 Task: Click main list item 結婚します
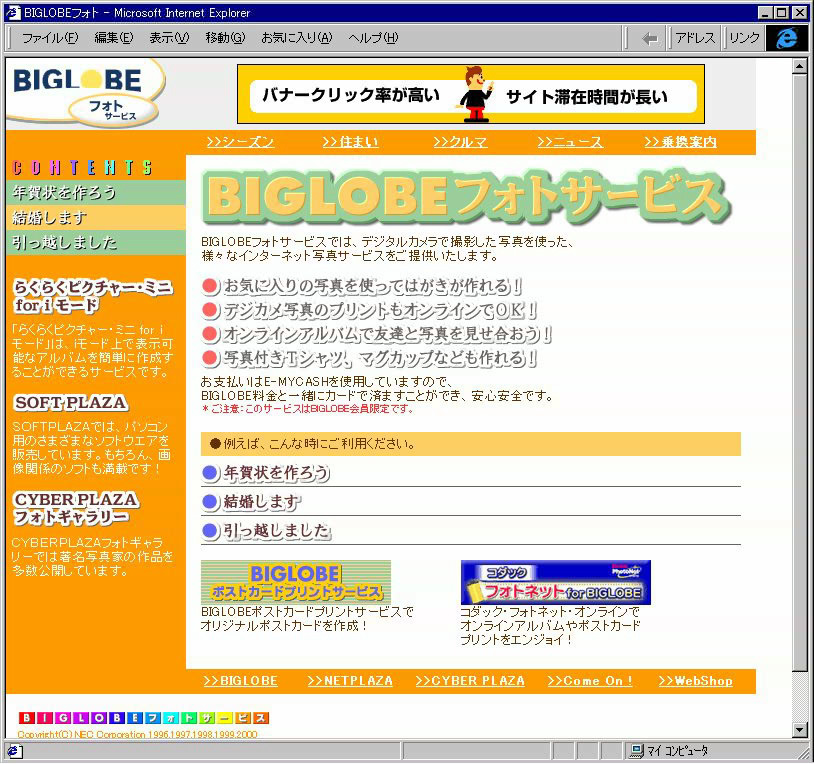click(262, 502)
